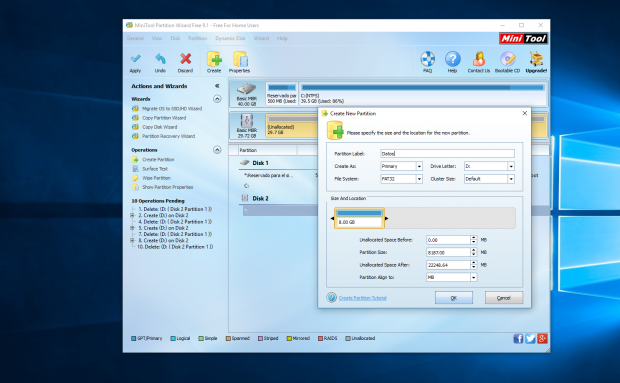Click the MiniTool logo
Viewport: 620px width, 383px height.
(523, 38)
